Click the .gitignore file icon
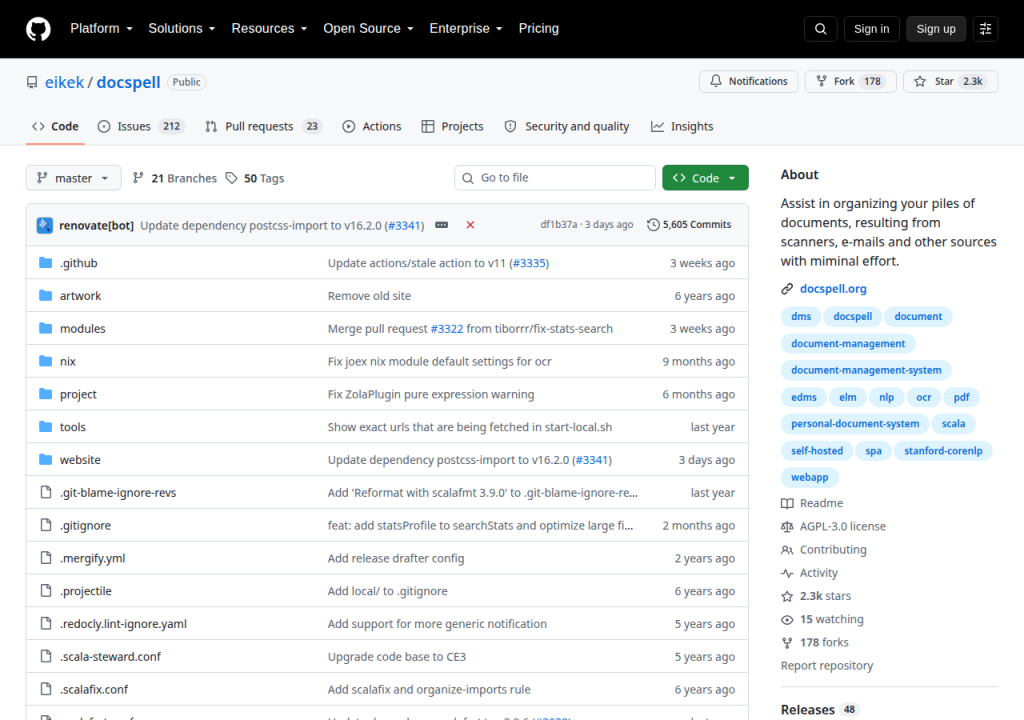Image resolution: width=1024 pixels, height=720 pixels. pyautogui.click(x=45, y=525)
